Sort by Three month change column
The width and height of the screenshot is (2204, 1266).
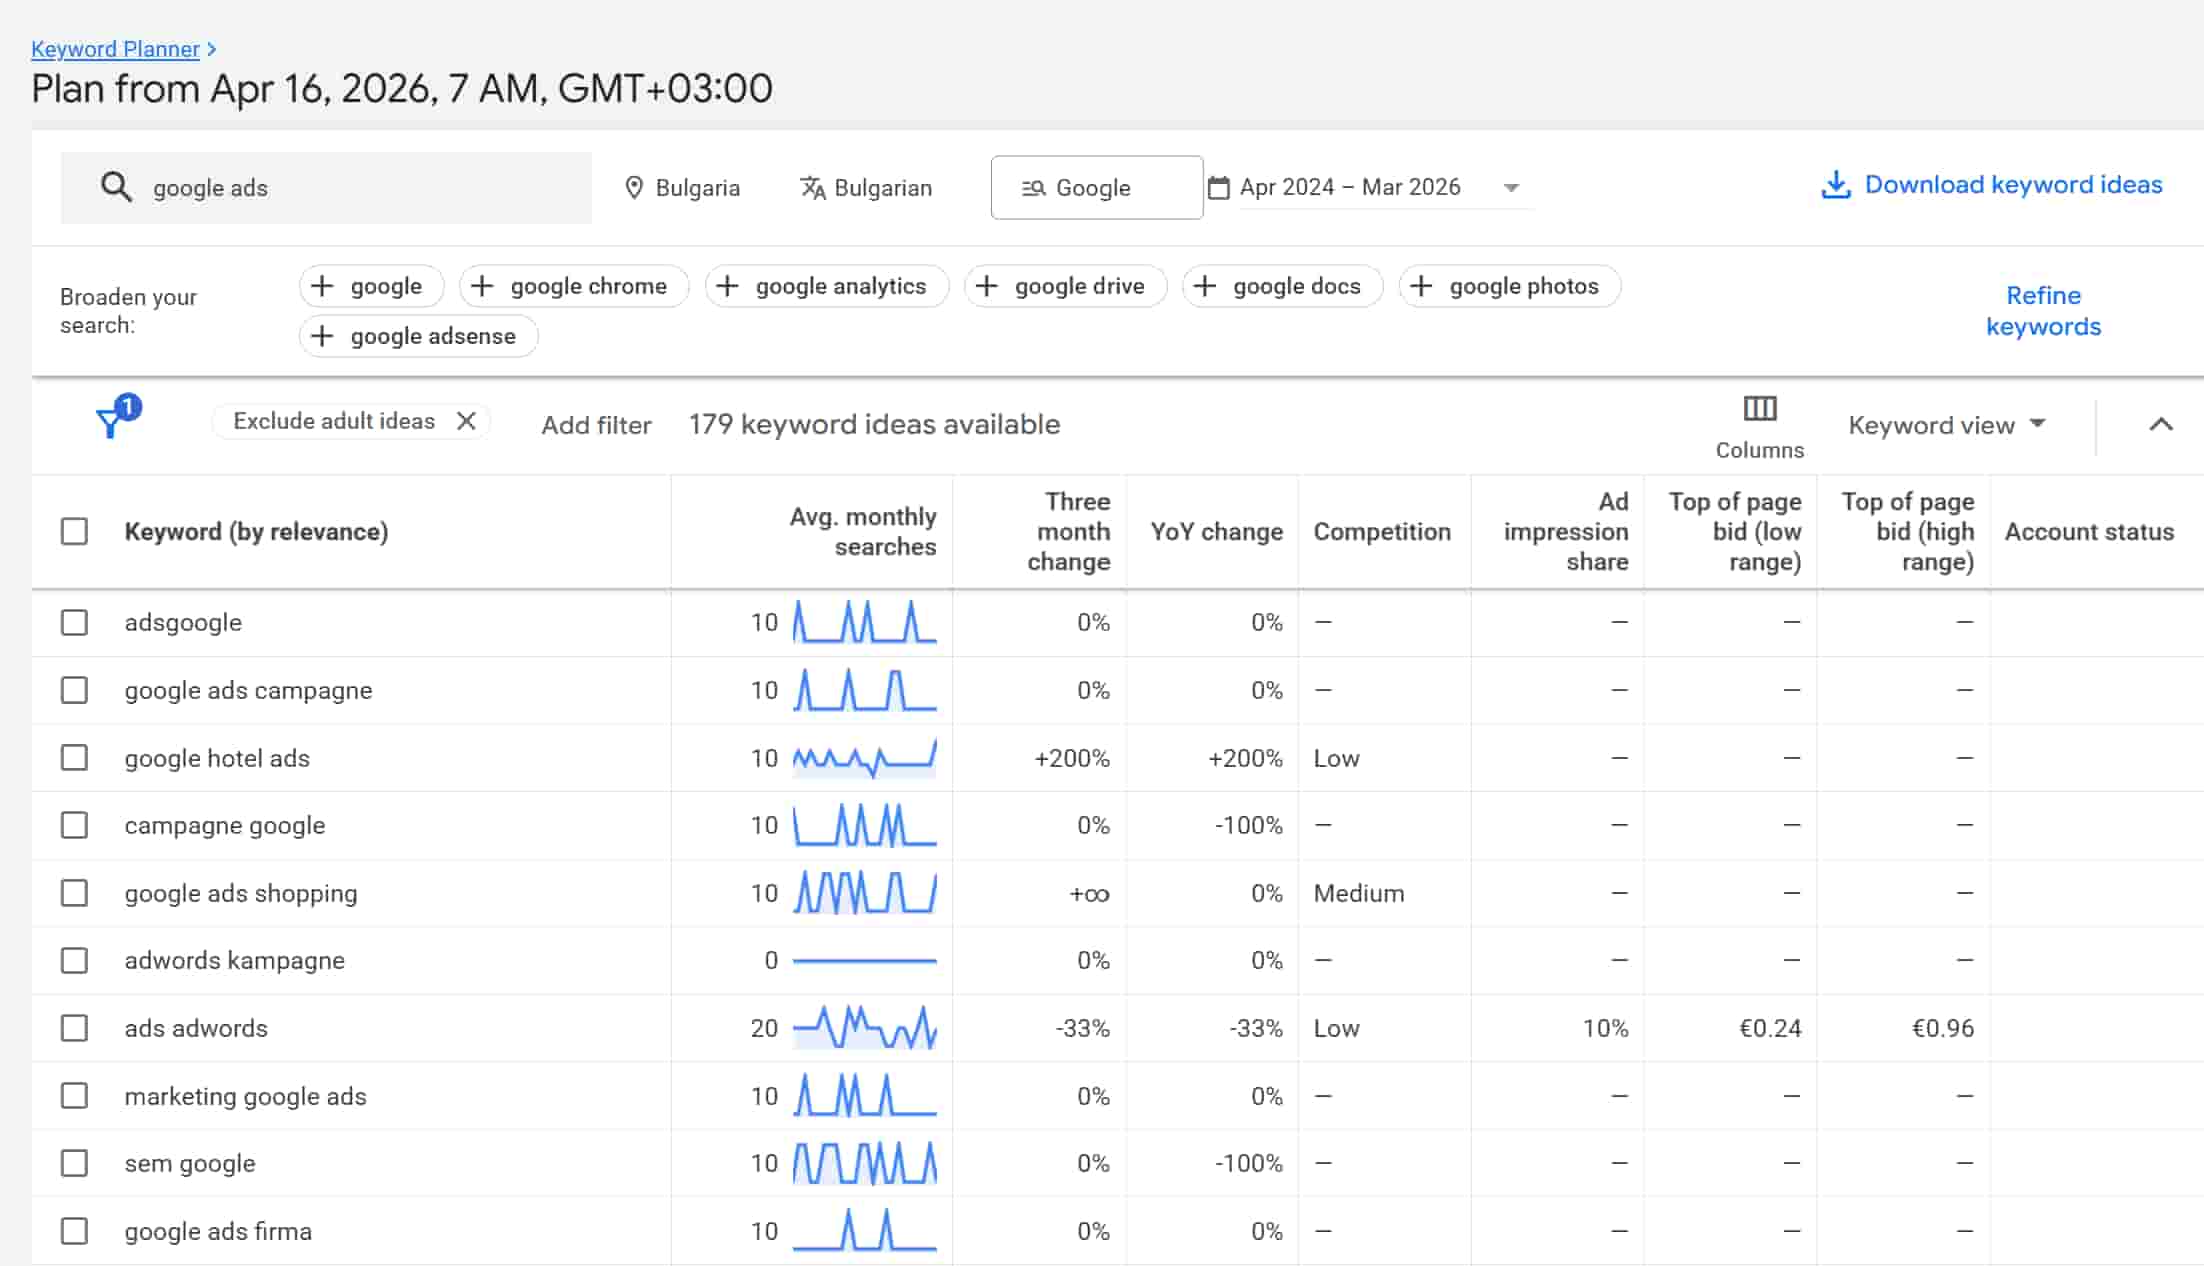1069,531
